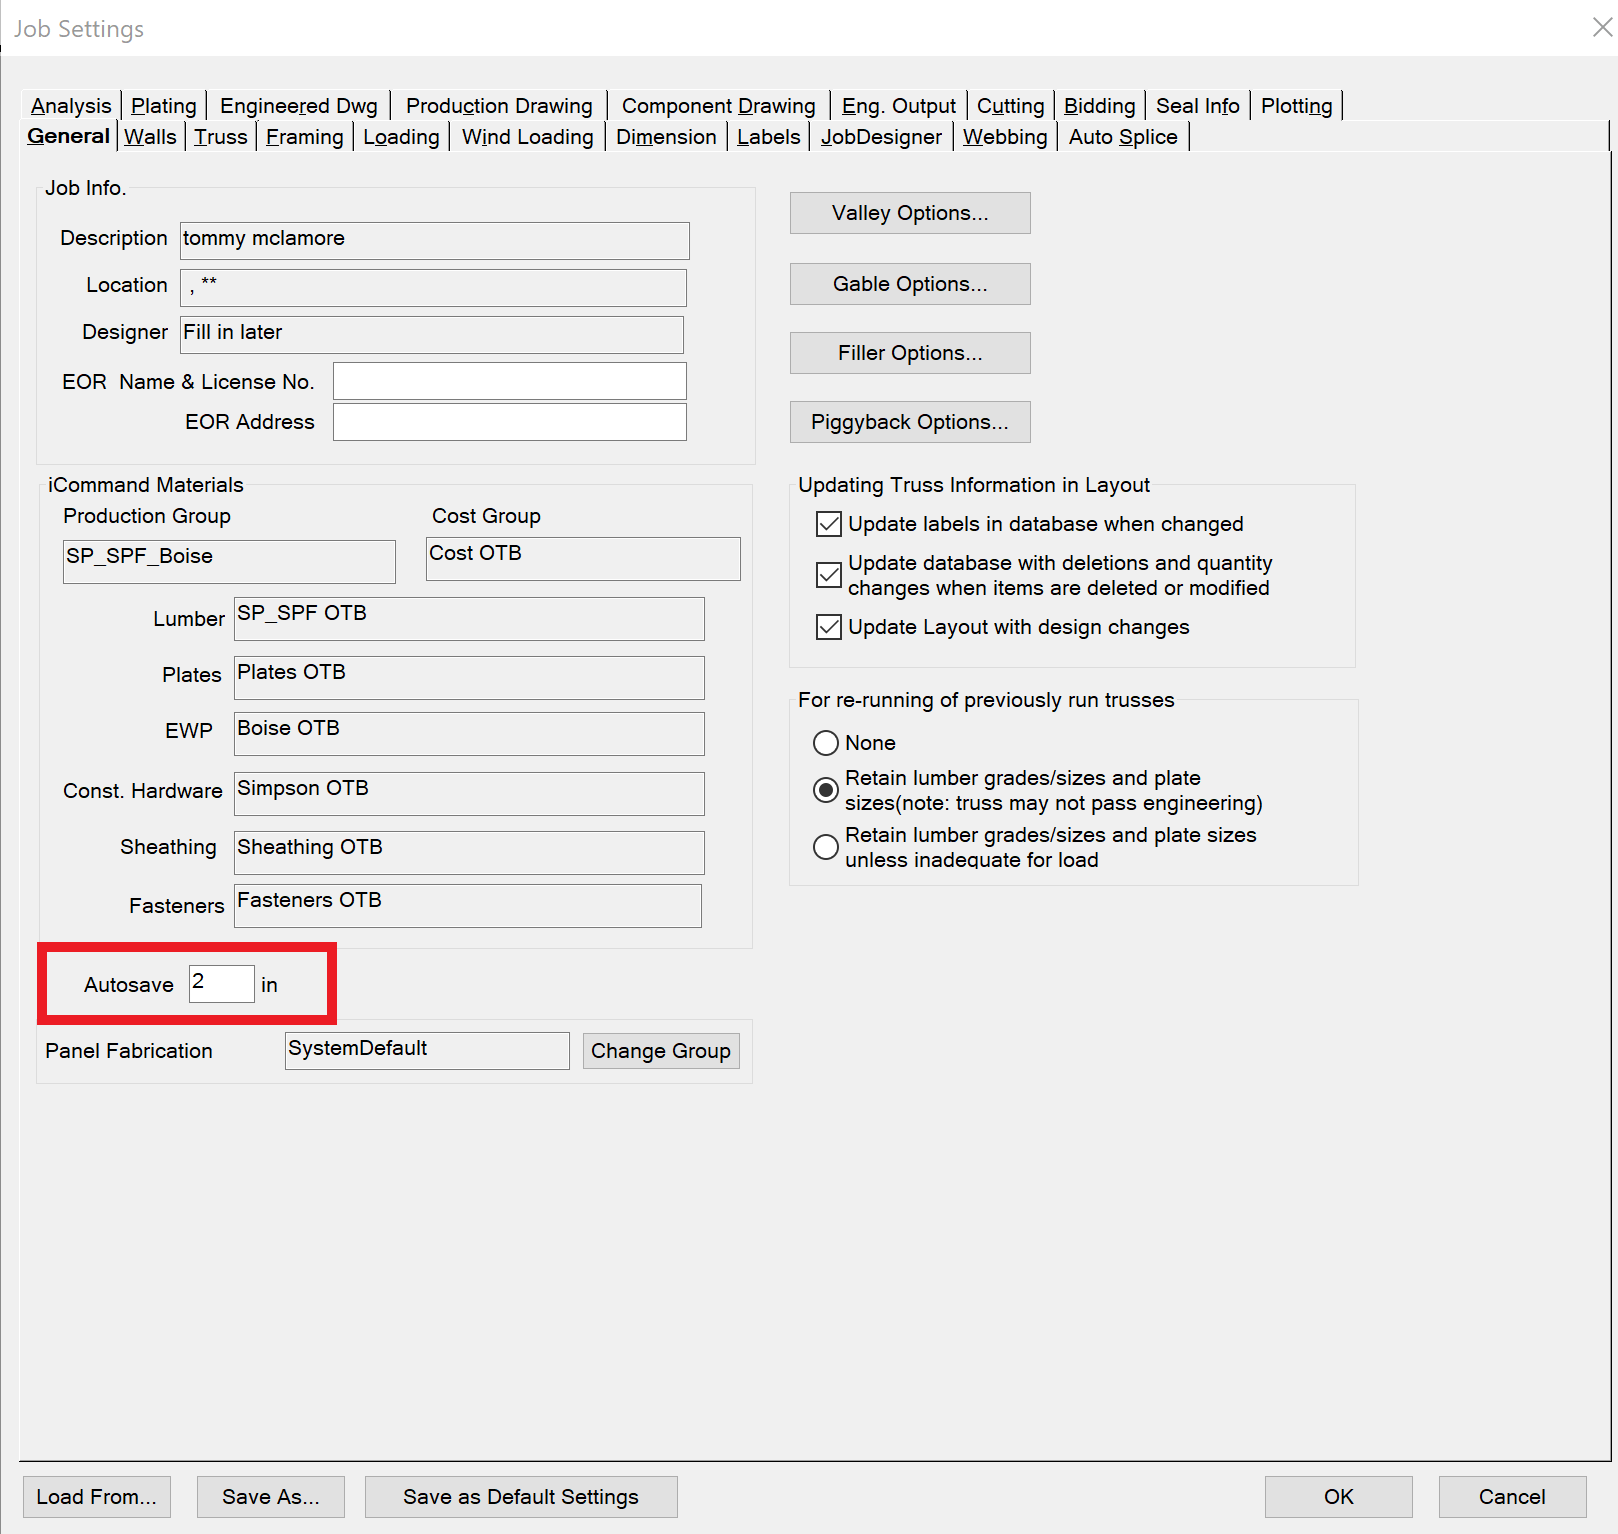Screen dimensions: 1618x1534
Task: Choose retain sizes unless inadequate for load
Action: coord(826,847)
